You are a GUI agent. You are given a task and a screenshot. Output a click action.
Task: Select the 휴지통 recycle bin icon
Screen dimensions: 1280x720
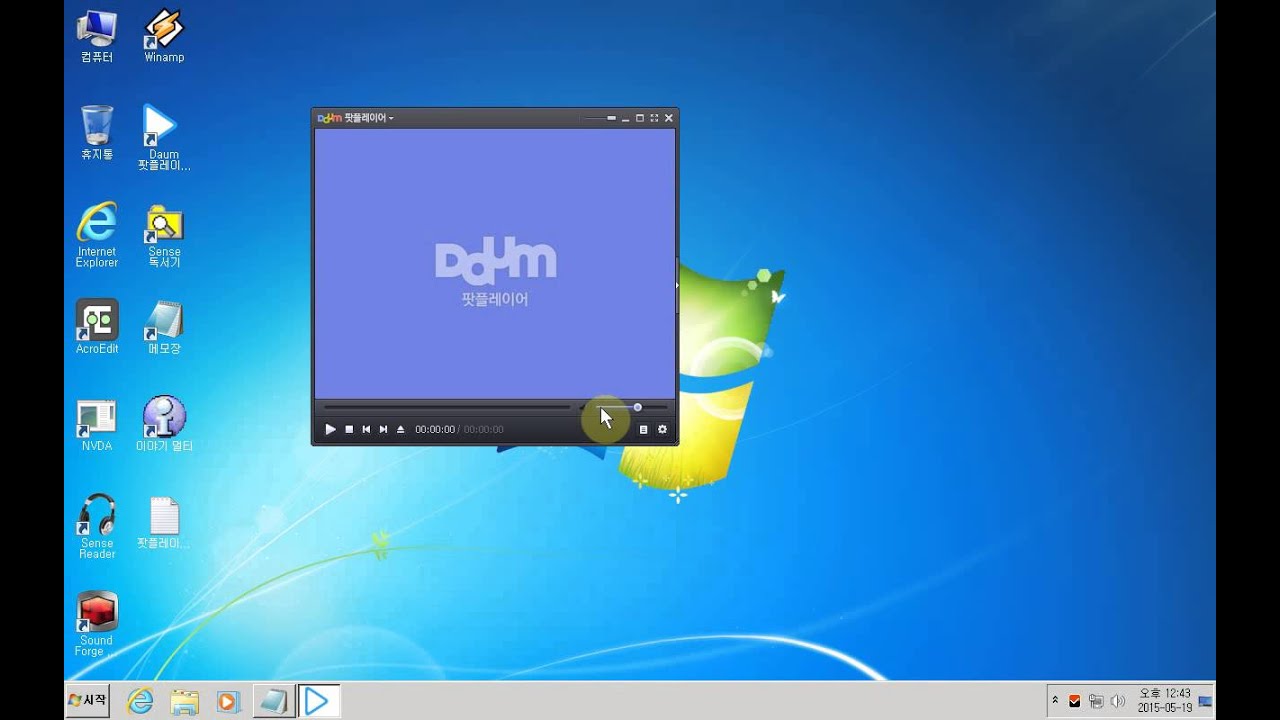[97, 132]
